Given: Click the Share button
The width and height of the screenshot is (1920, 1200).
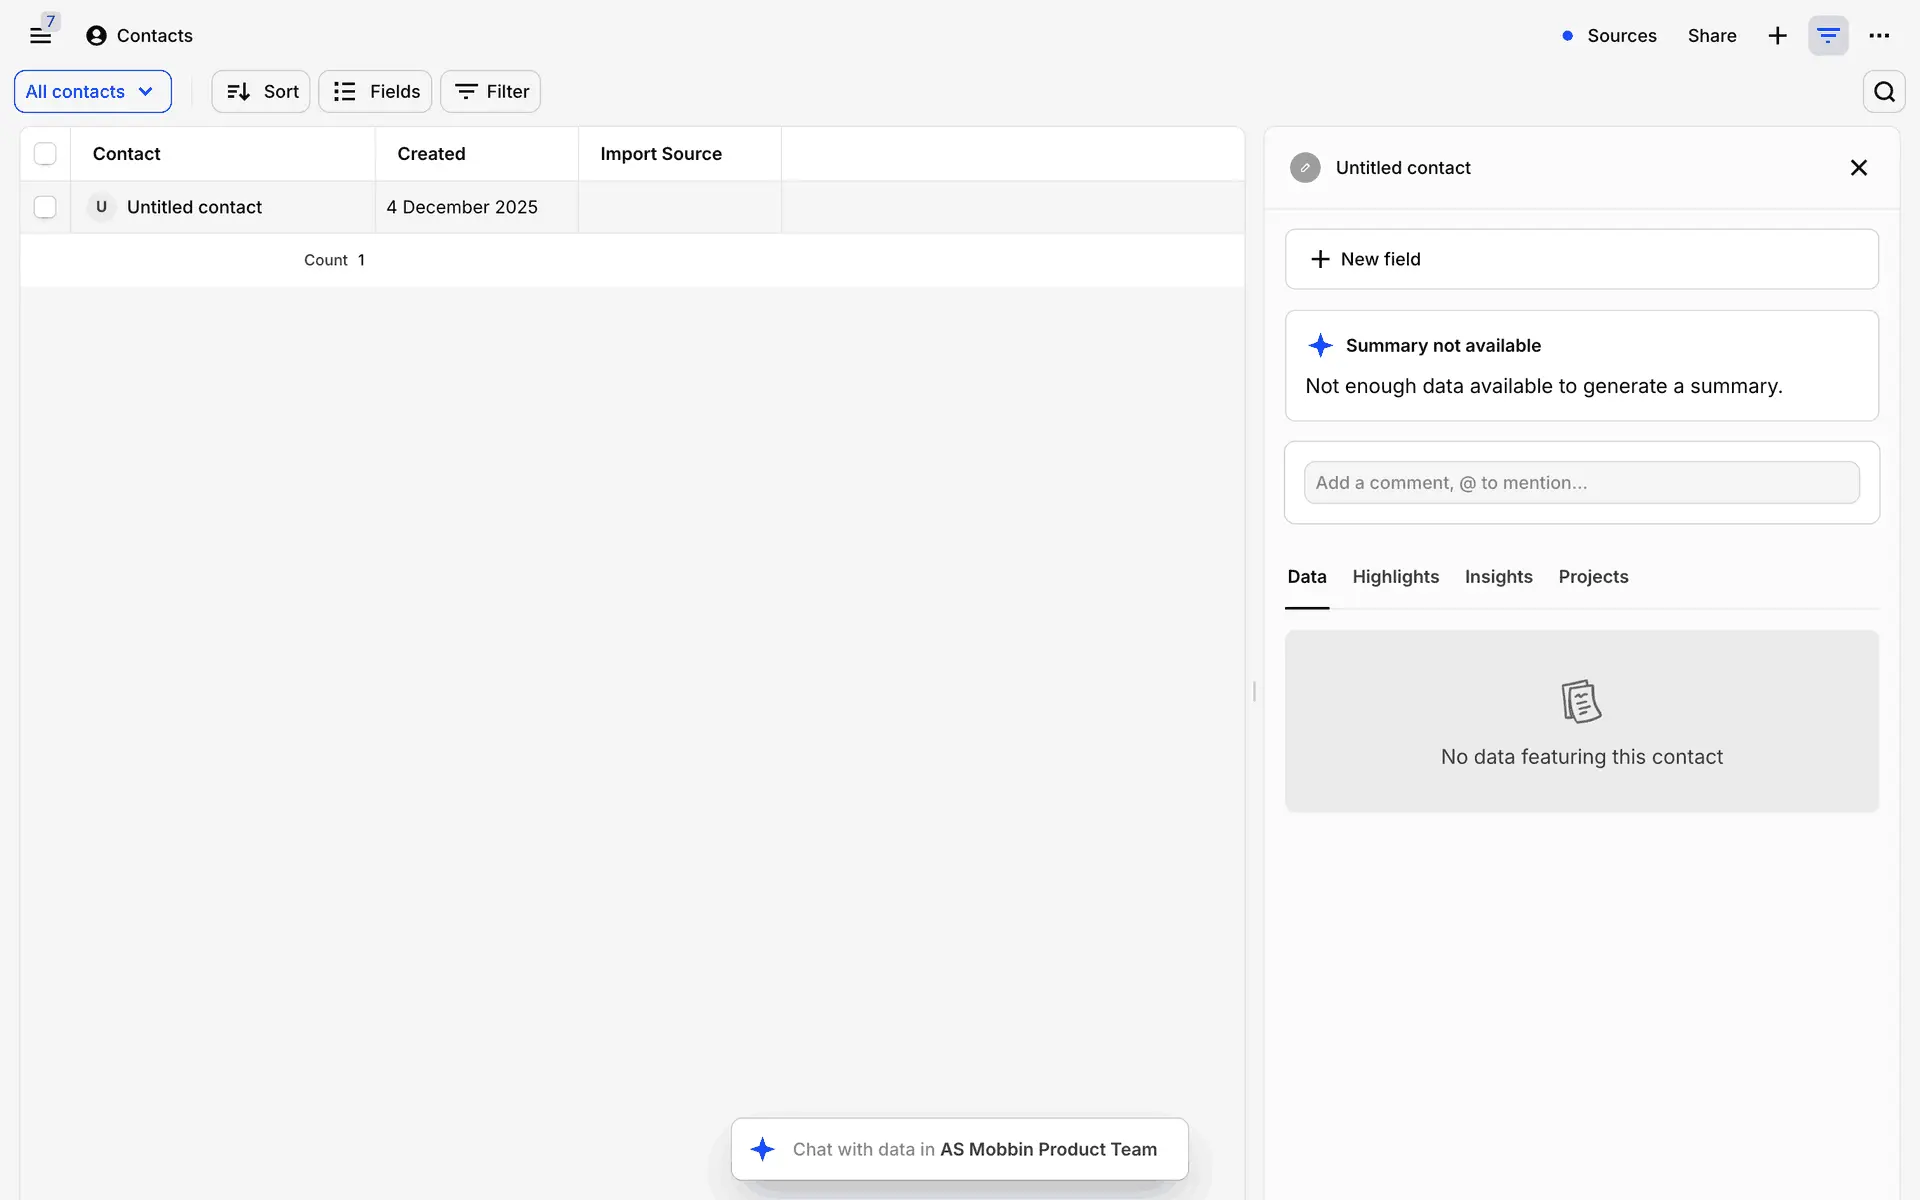Looking at the screenshot, I should 1711,36.
